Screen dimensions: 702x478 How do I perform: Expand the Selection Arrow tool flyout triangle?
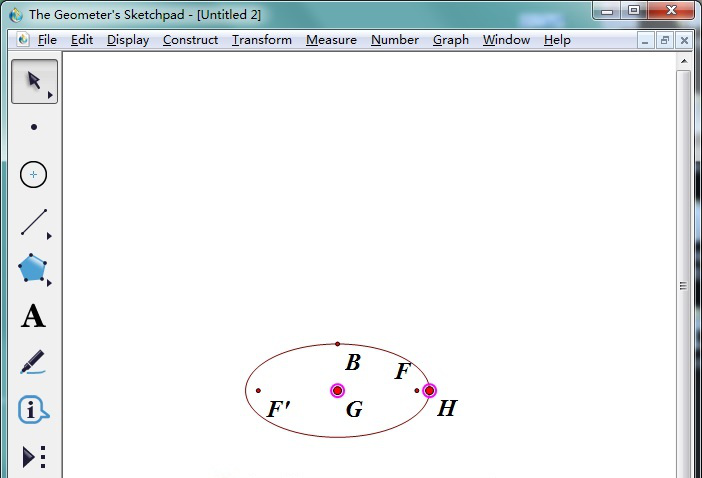pyautogui.click(x=50, y=95)
